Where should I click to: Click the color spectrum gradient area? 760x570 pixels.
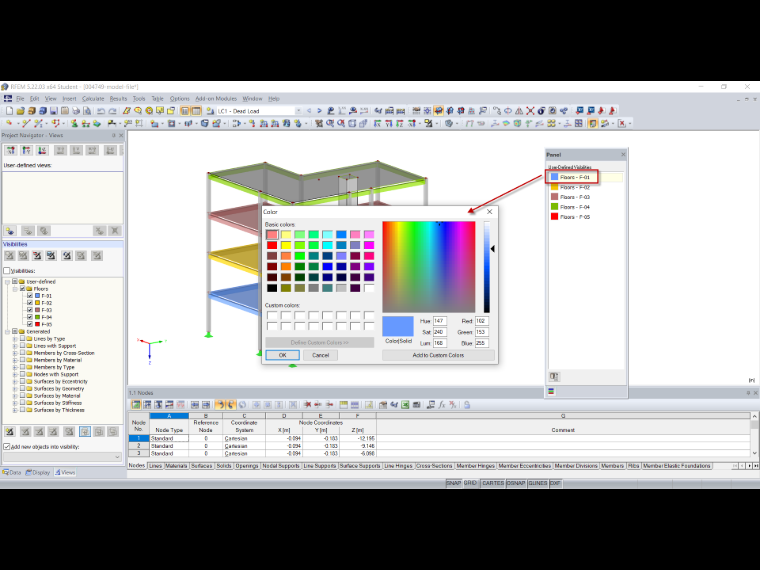pos(429,267)
